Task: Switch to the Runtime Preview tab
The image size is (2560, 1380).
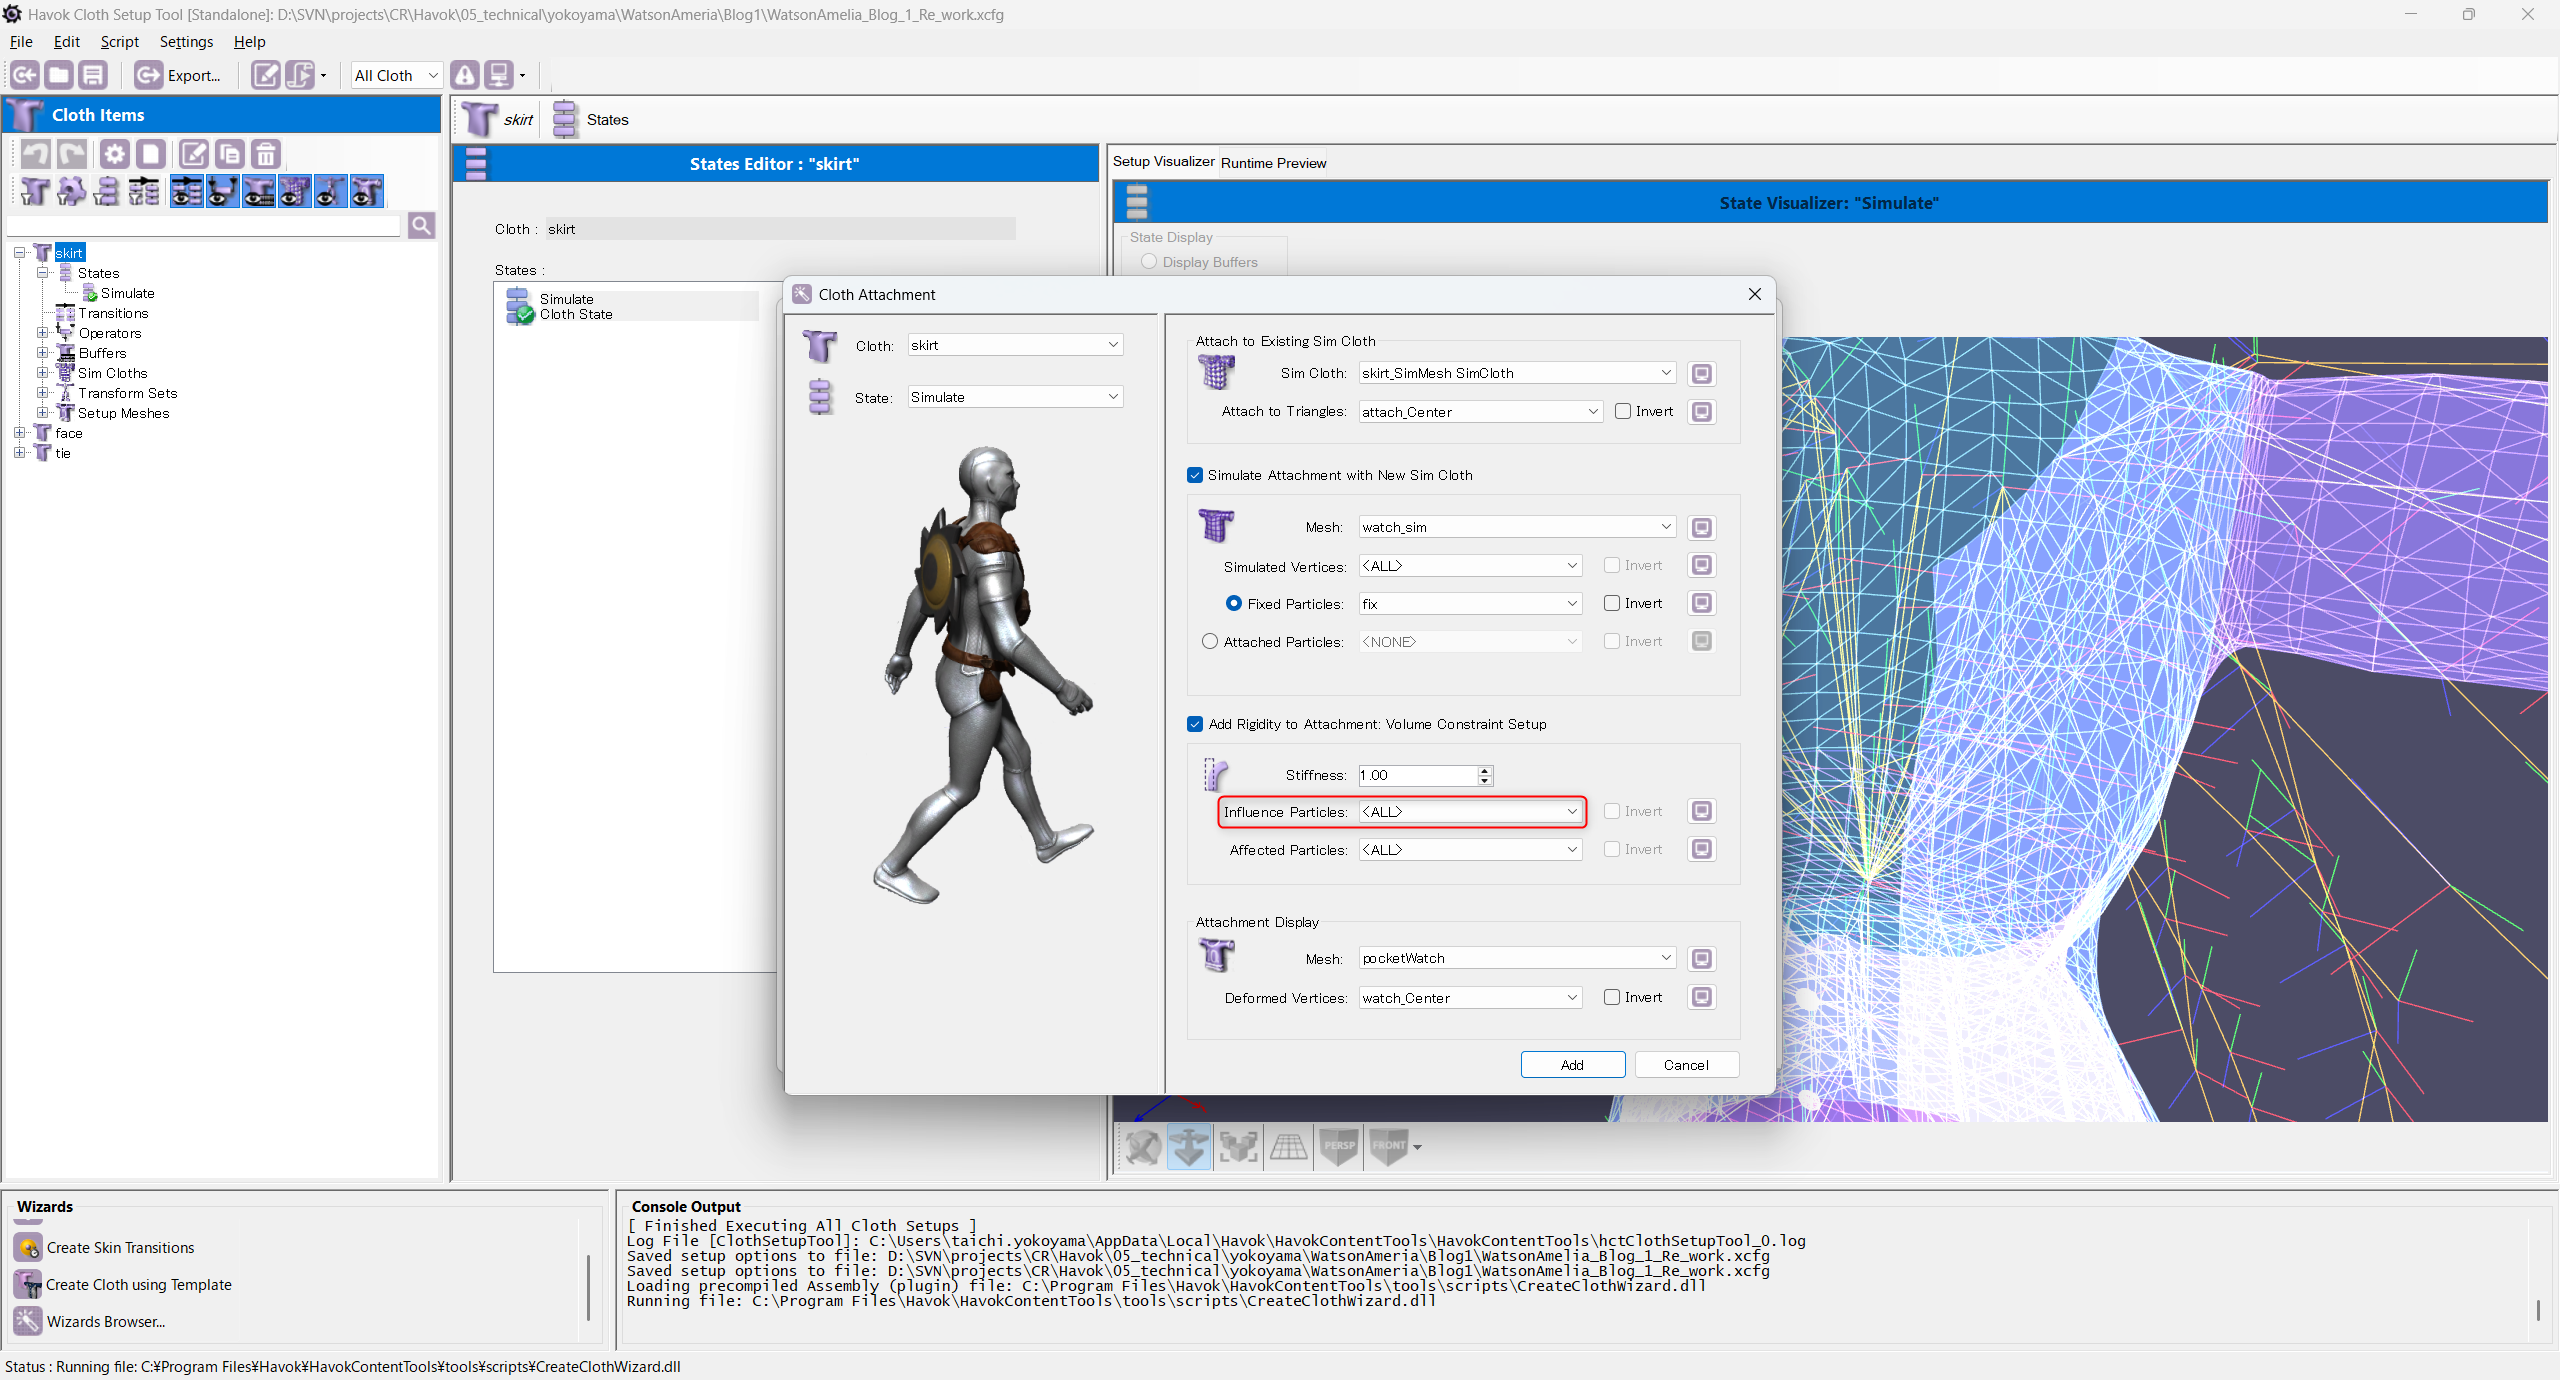Action: pyautogui.click(x=1273, y=163)
